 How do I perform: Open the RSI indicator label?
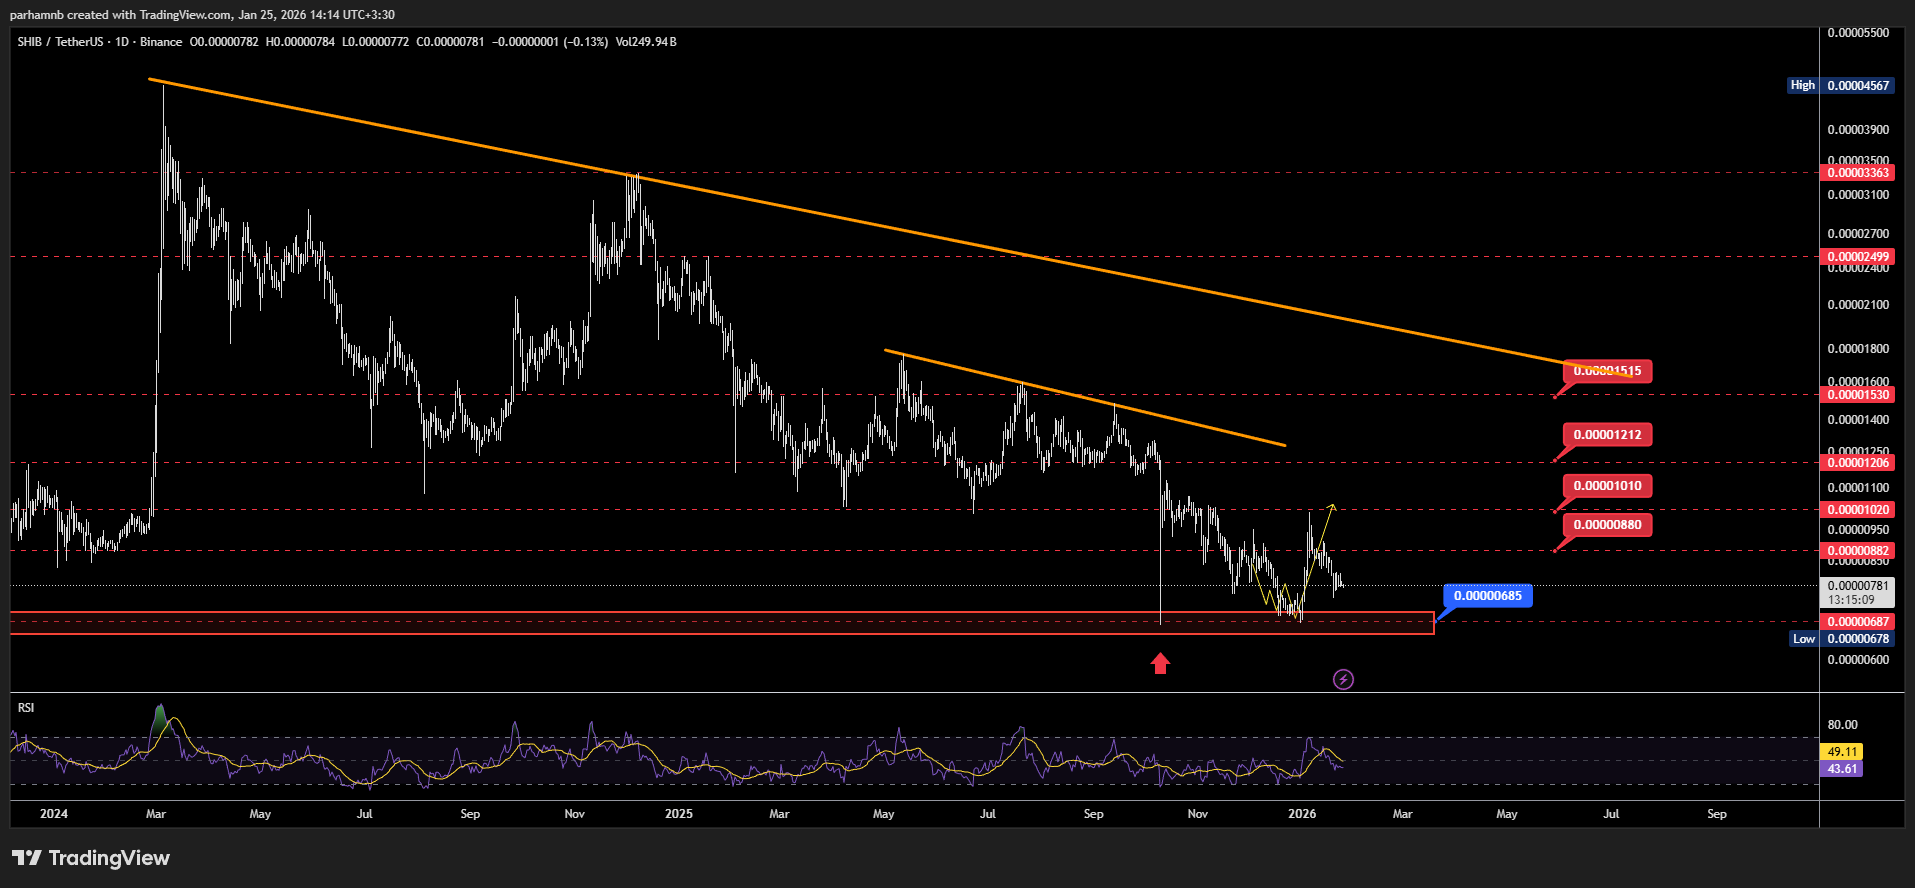point(26,708)
